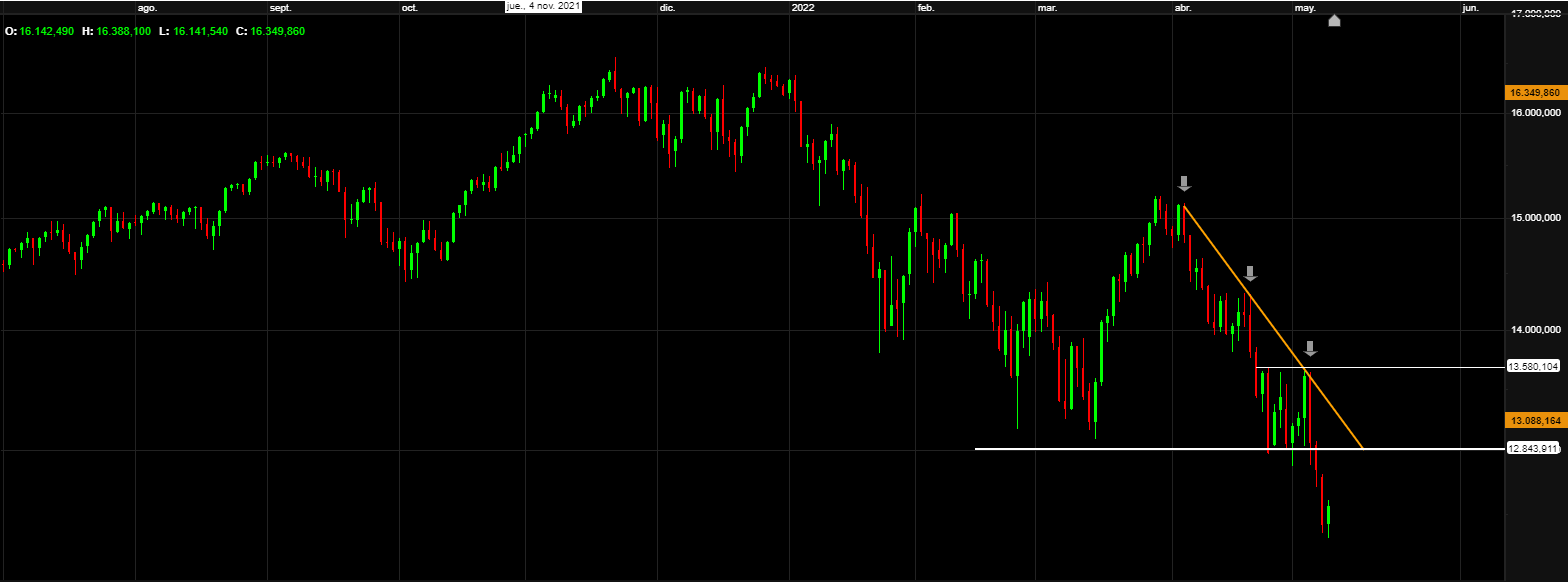Click the ago. month label on time axis
Image resolution: width=1568 pixels, height=582 pixels.
pos(147,7)
